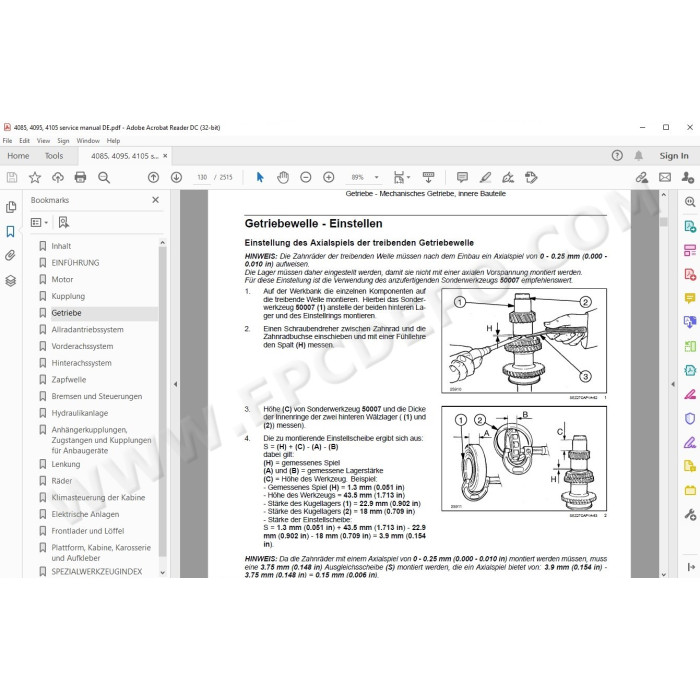Switch to the Tools tab

(54, 156)
